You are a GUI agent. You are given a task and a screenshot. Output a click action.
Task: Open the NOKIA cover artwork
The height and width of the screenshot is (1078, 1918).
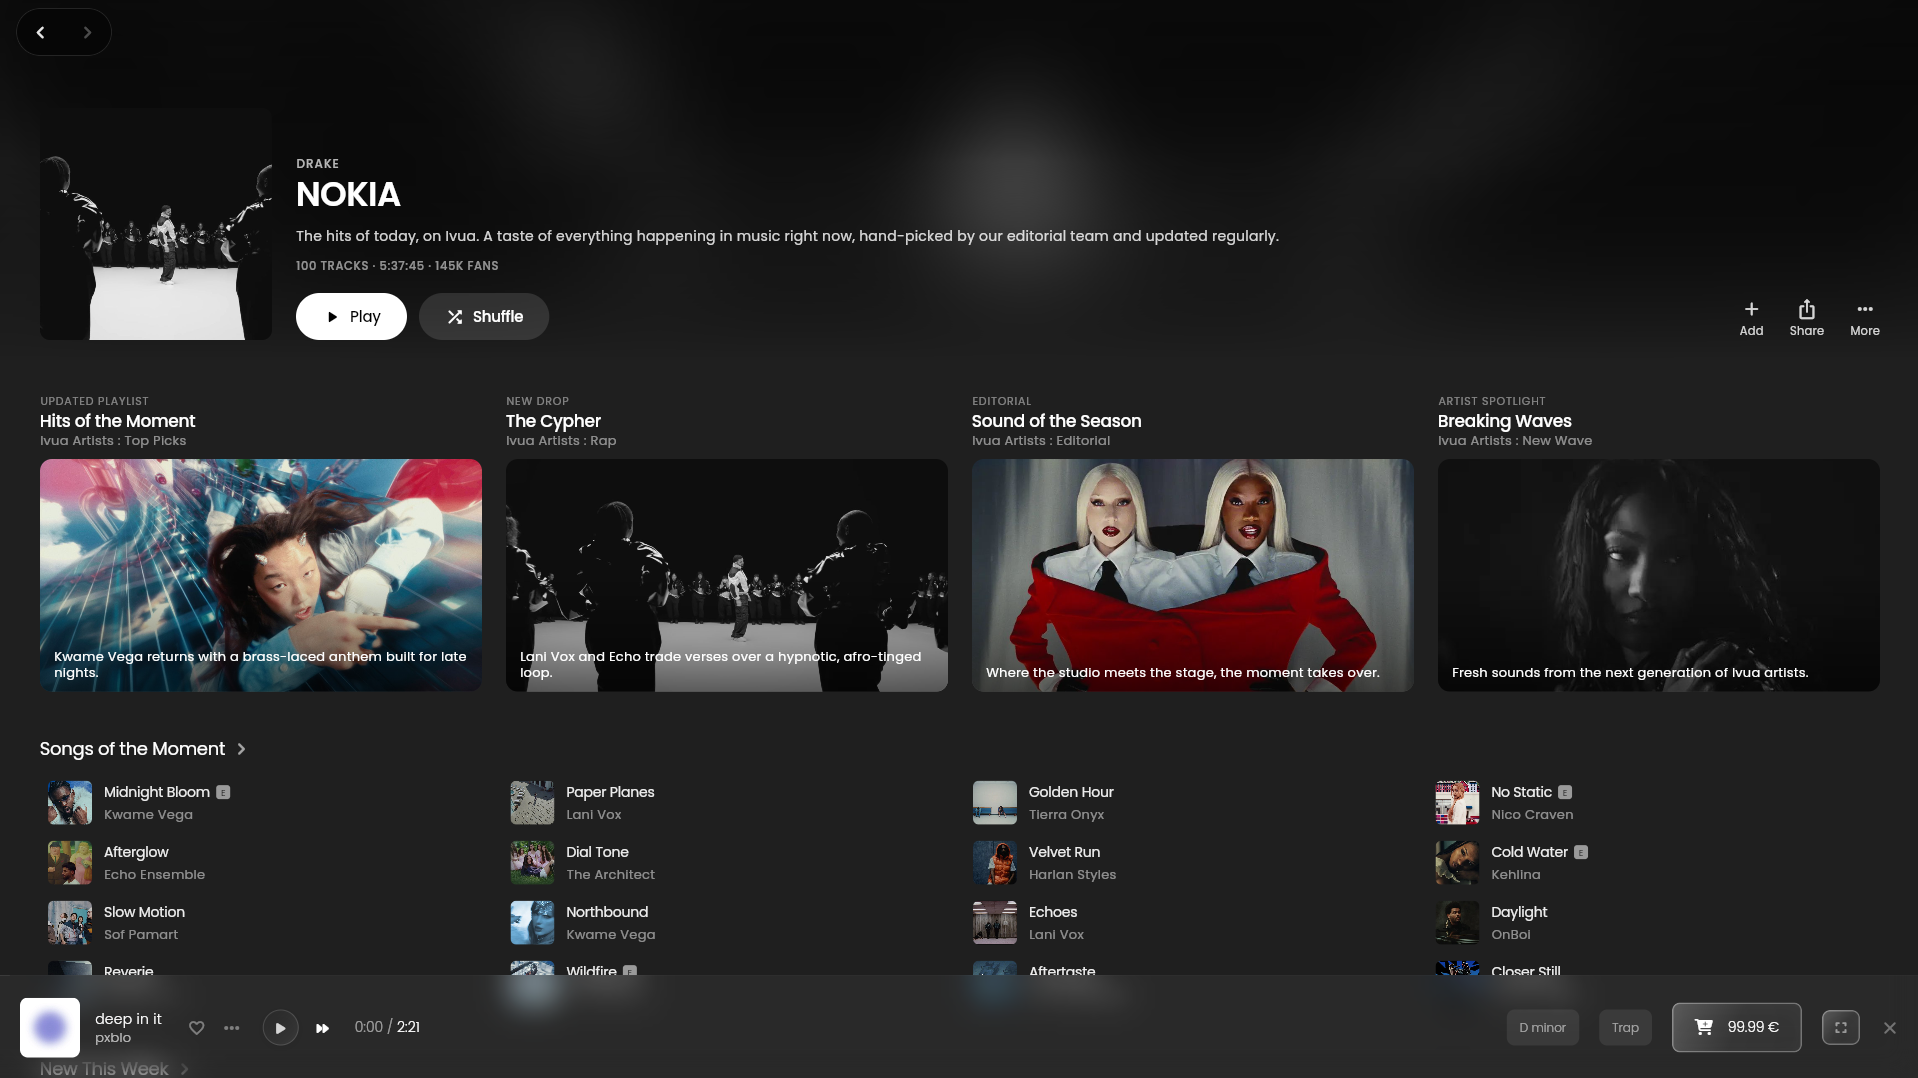[156, 224]
